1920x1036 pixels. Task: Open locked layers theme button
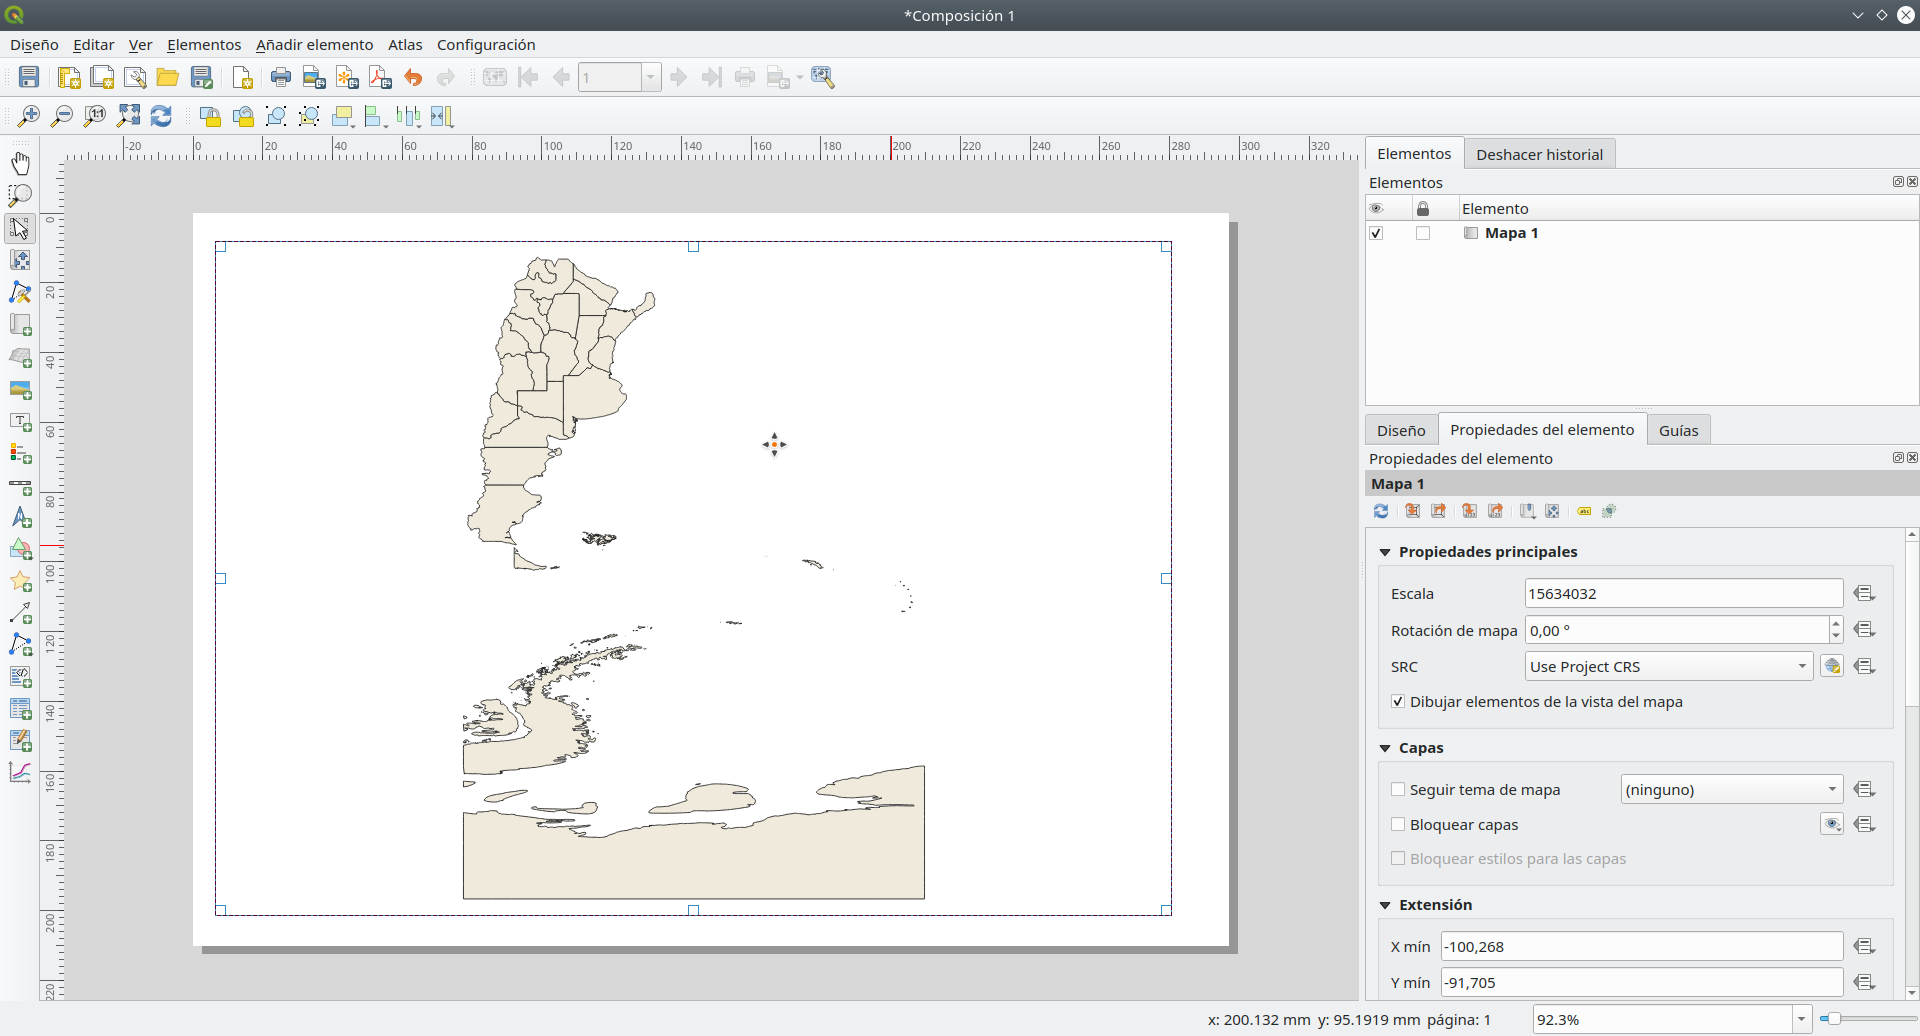coord(1832,824)
